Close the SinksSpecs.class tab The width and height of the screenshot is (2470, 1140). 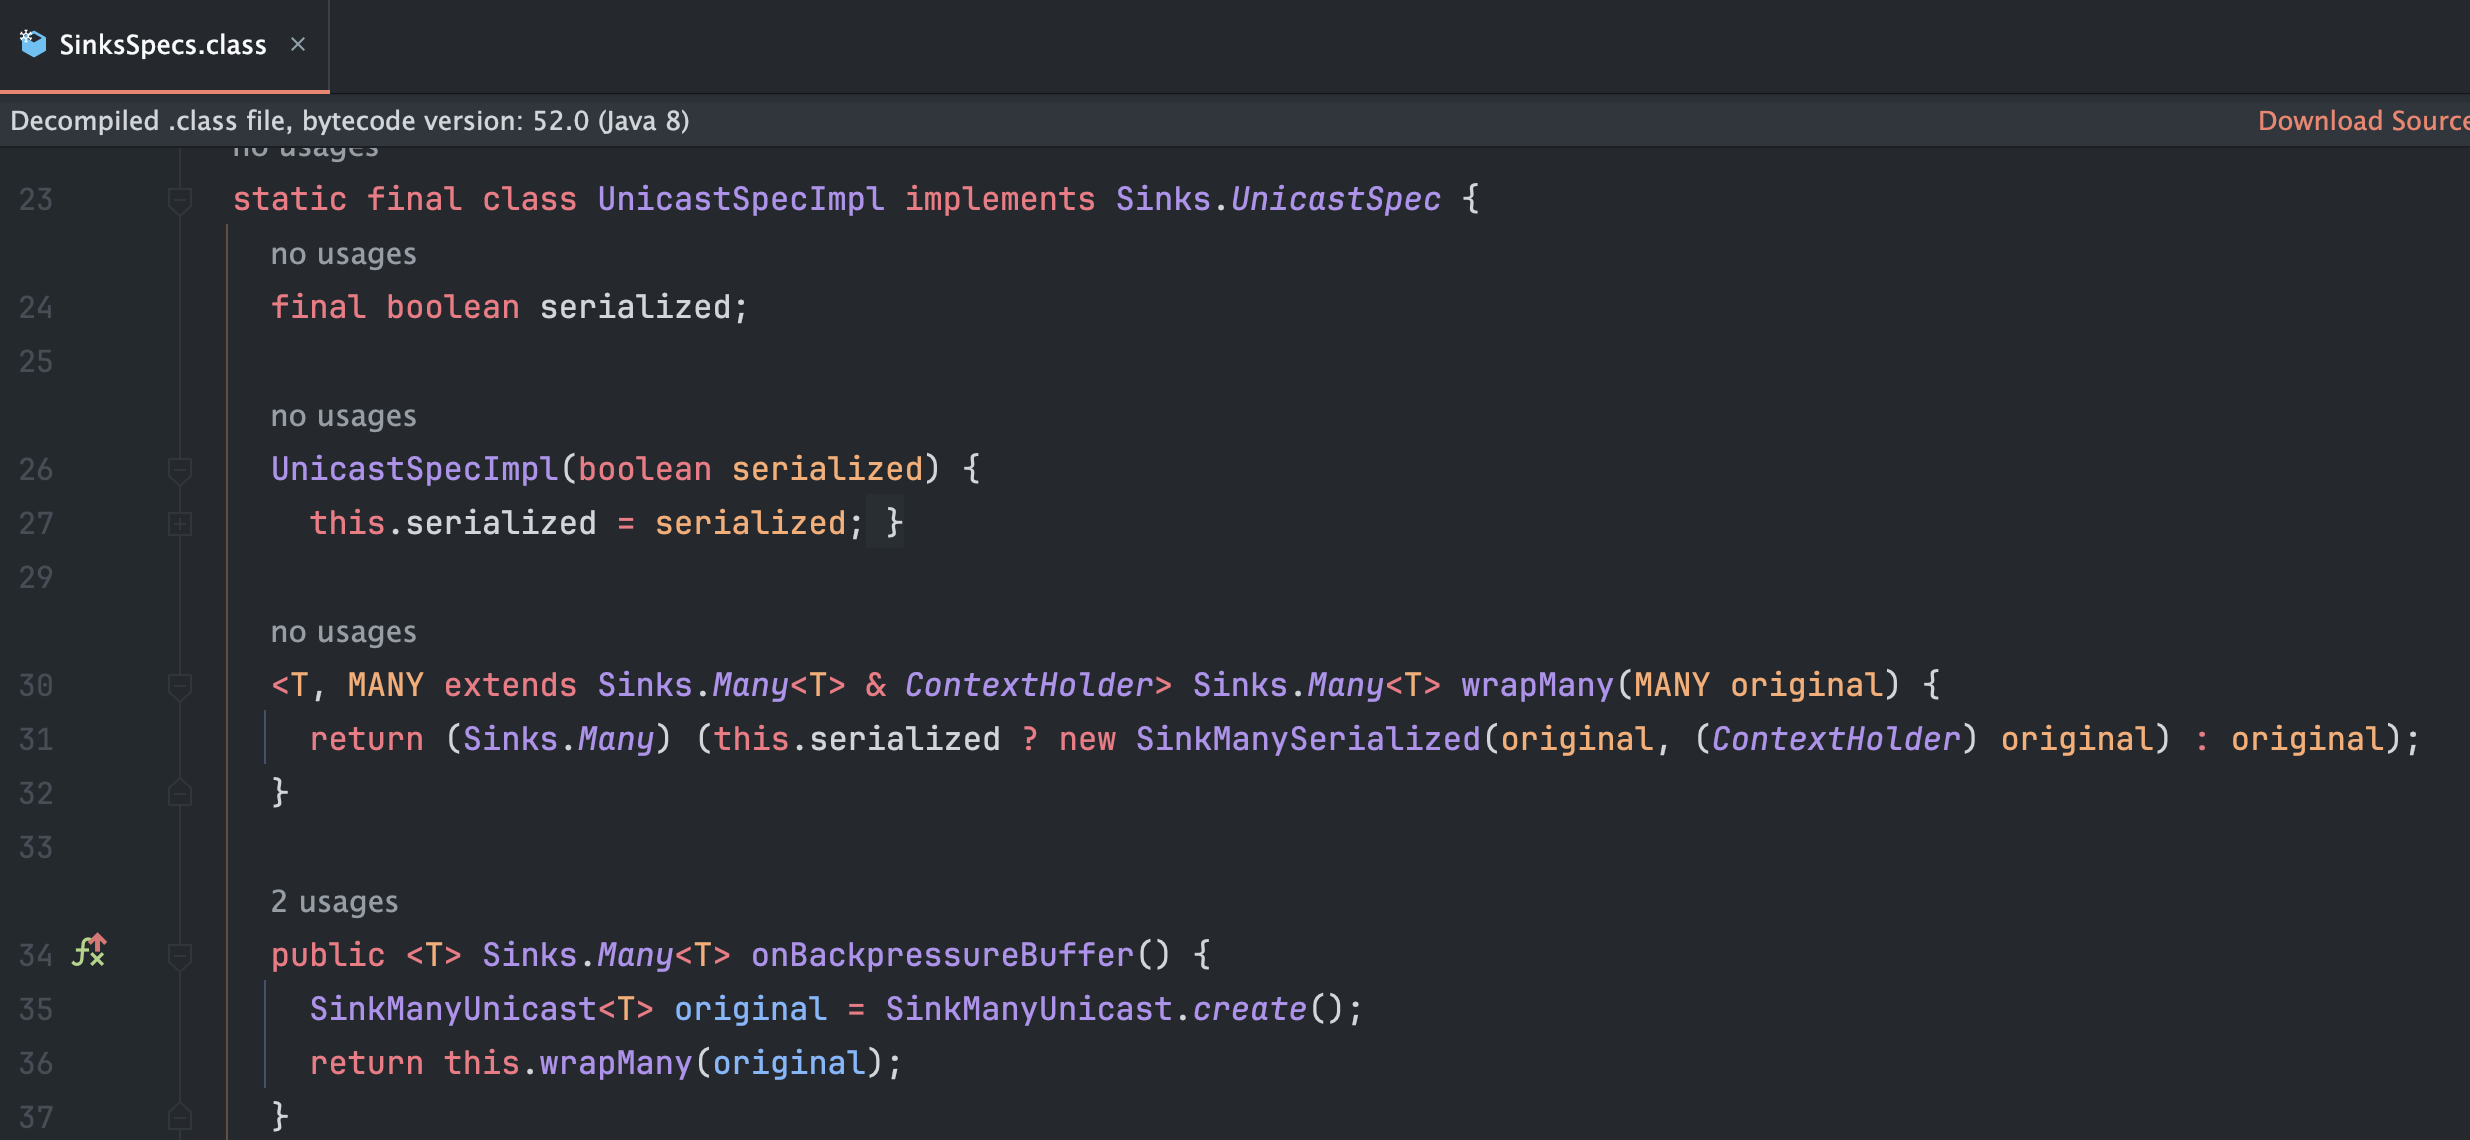(298, 44)
